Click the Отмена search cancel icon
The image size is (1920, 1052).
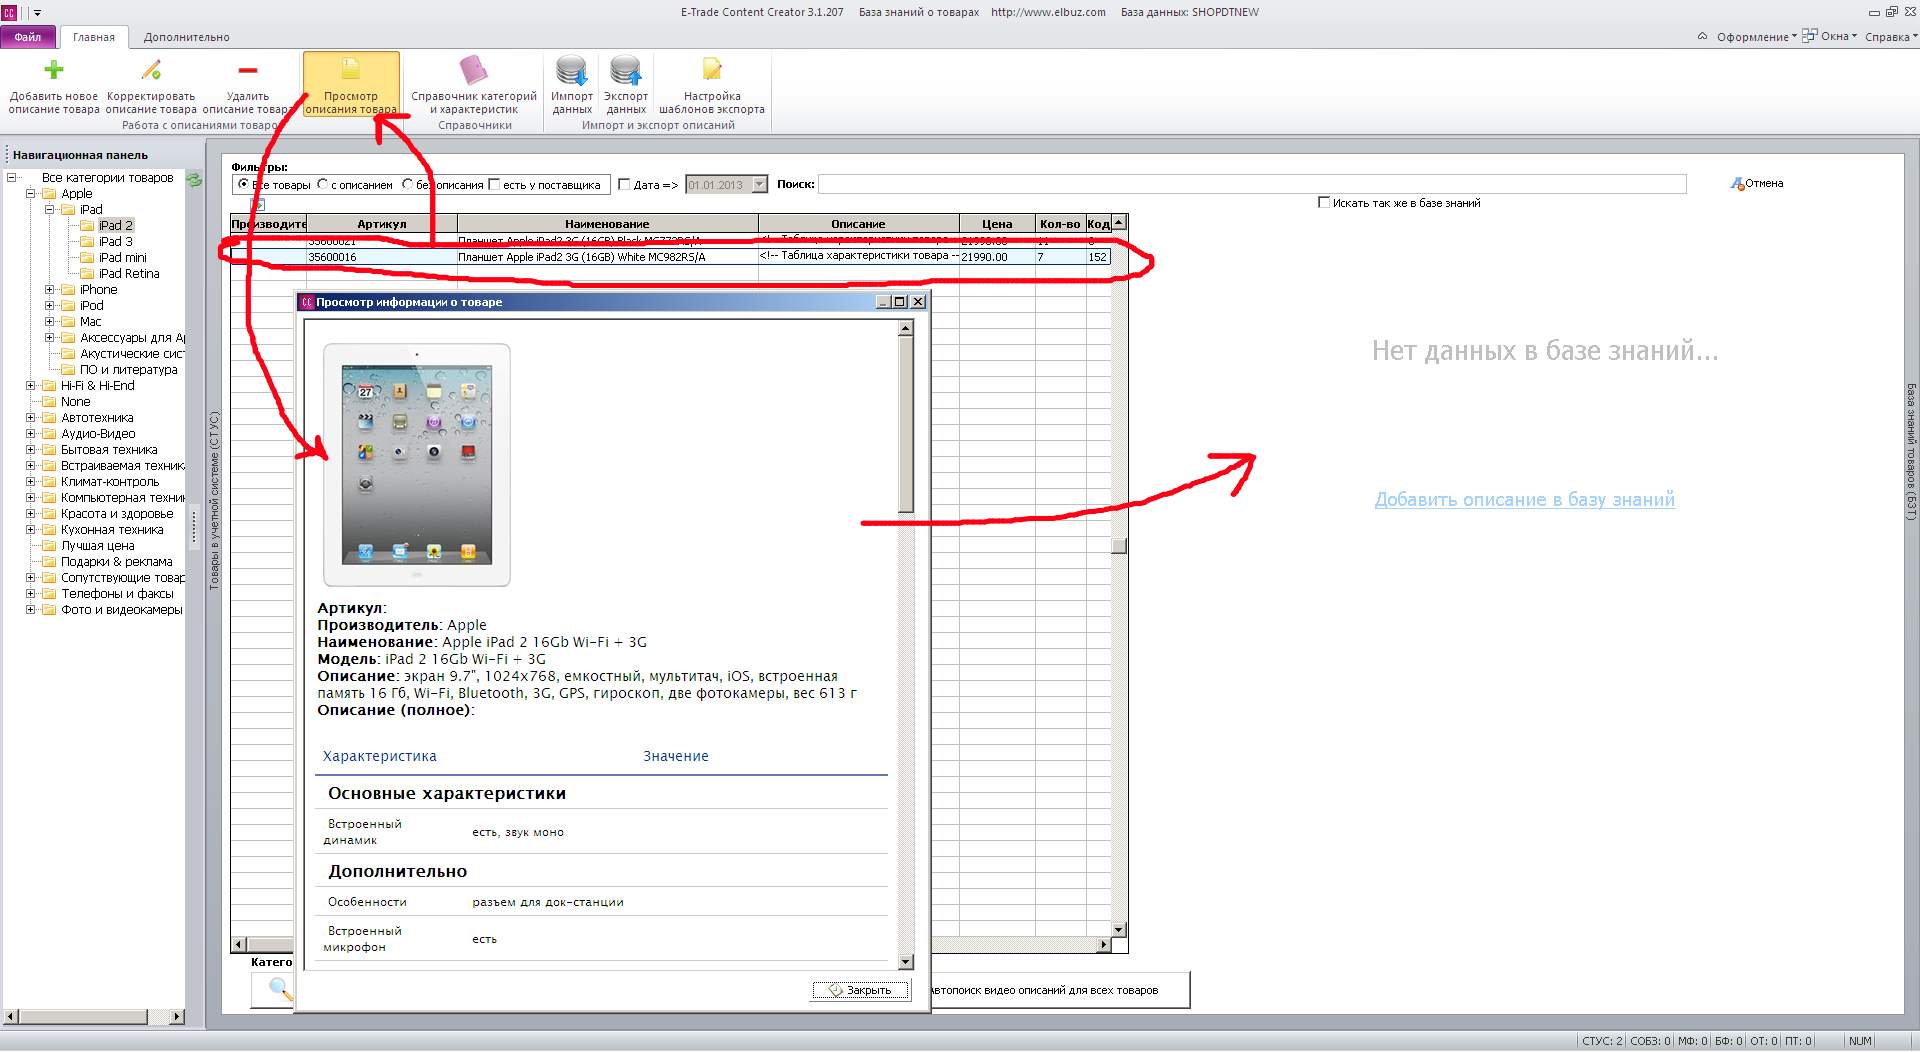(x=1737, y=184)
